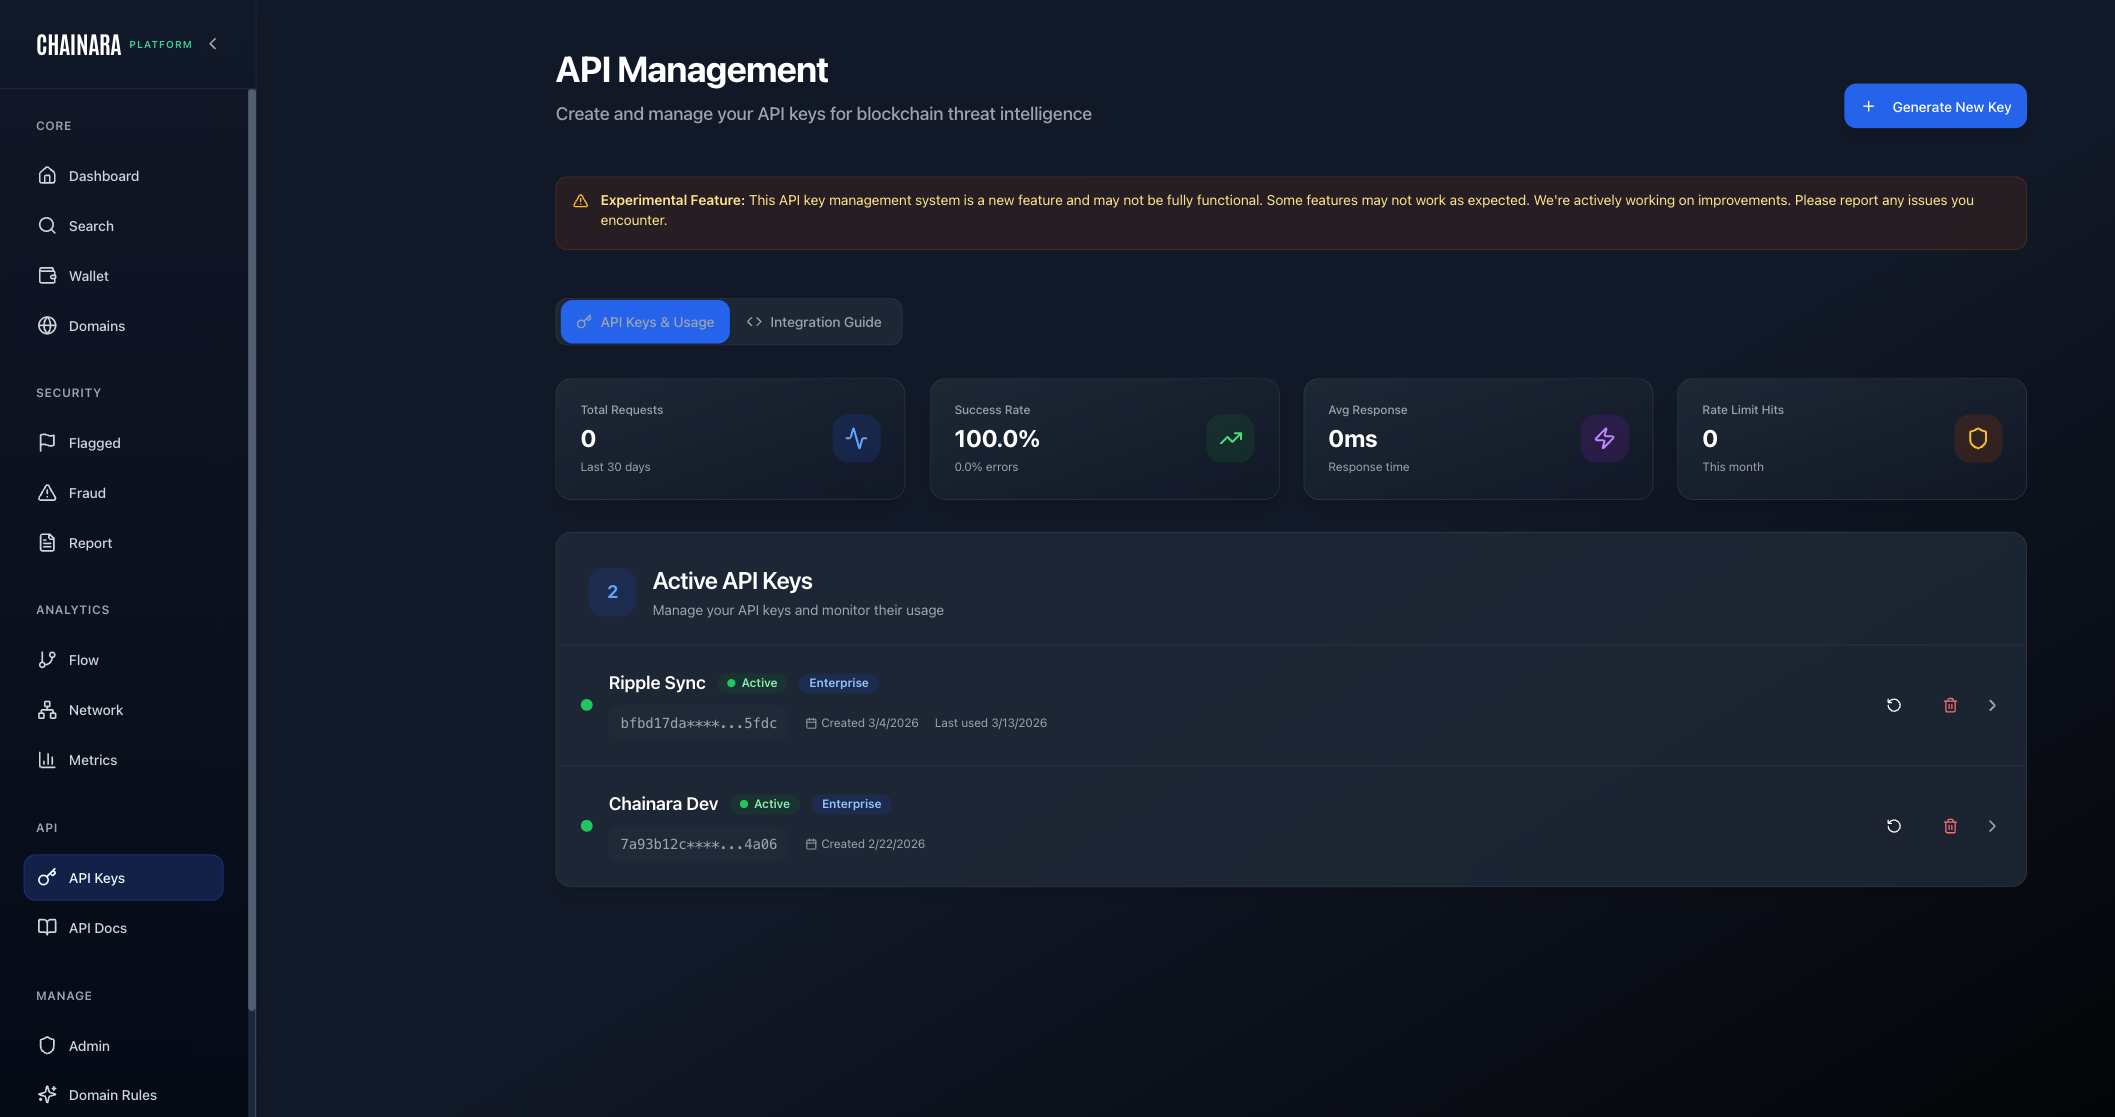The image size is (2115, 1117).
Task: Click the Dashboard home icon
Action: [47, 176]
